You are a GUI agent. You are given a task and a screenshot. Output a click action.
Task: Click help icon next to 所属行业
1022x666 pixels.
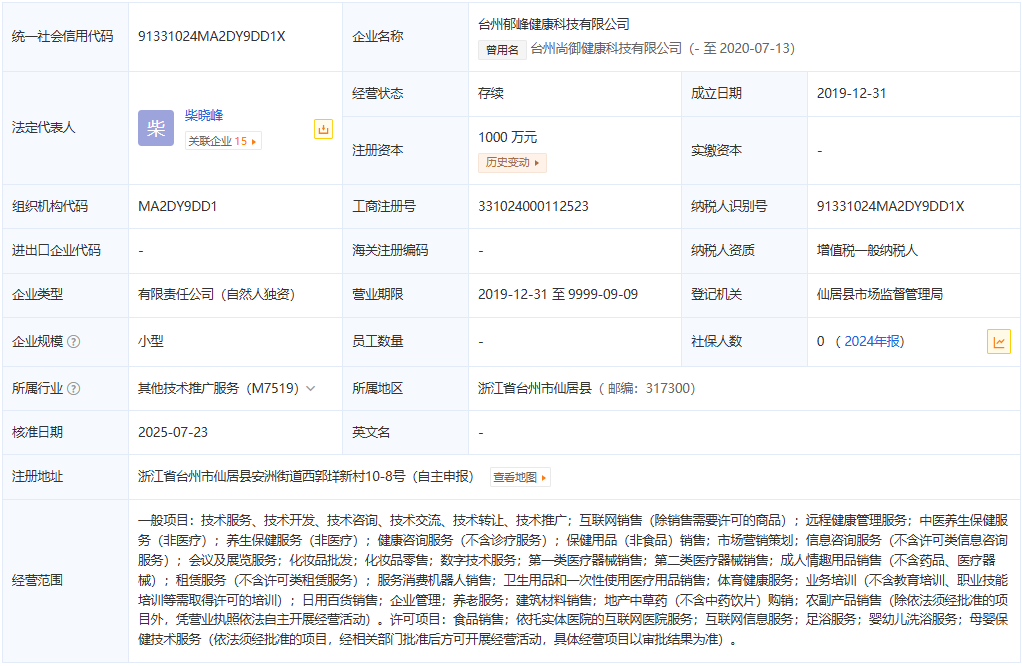[x=74, y=389]
